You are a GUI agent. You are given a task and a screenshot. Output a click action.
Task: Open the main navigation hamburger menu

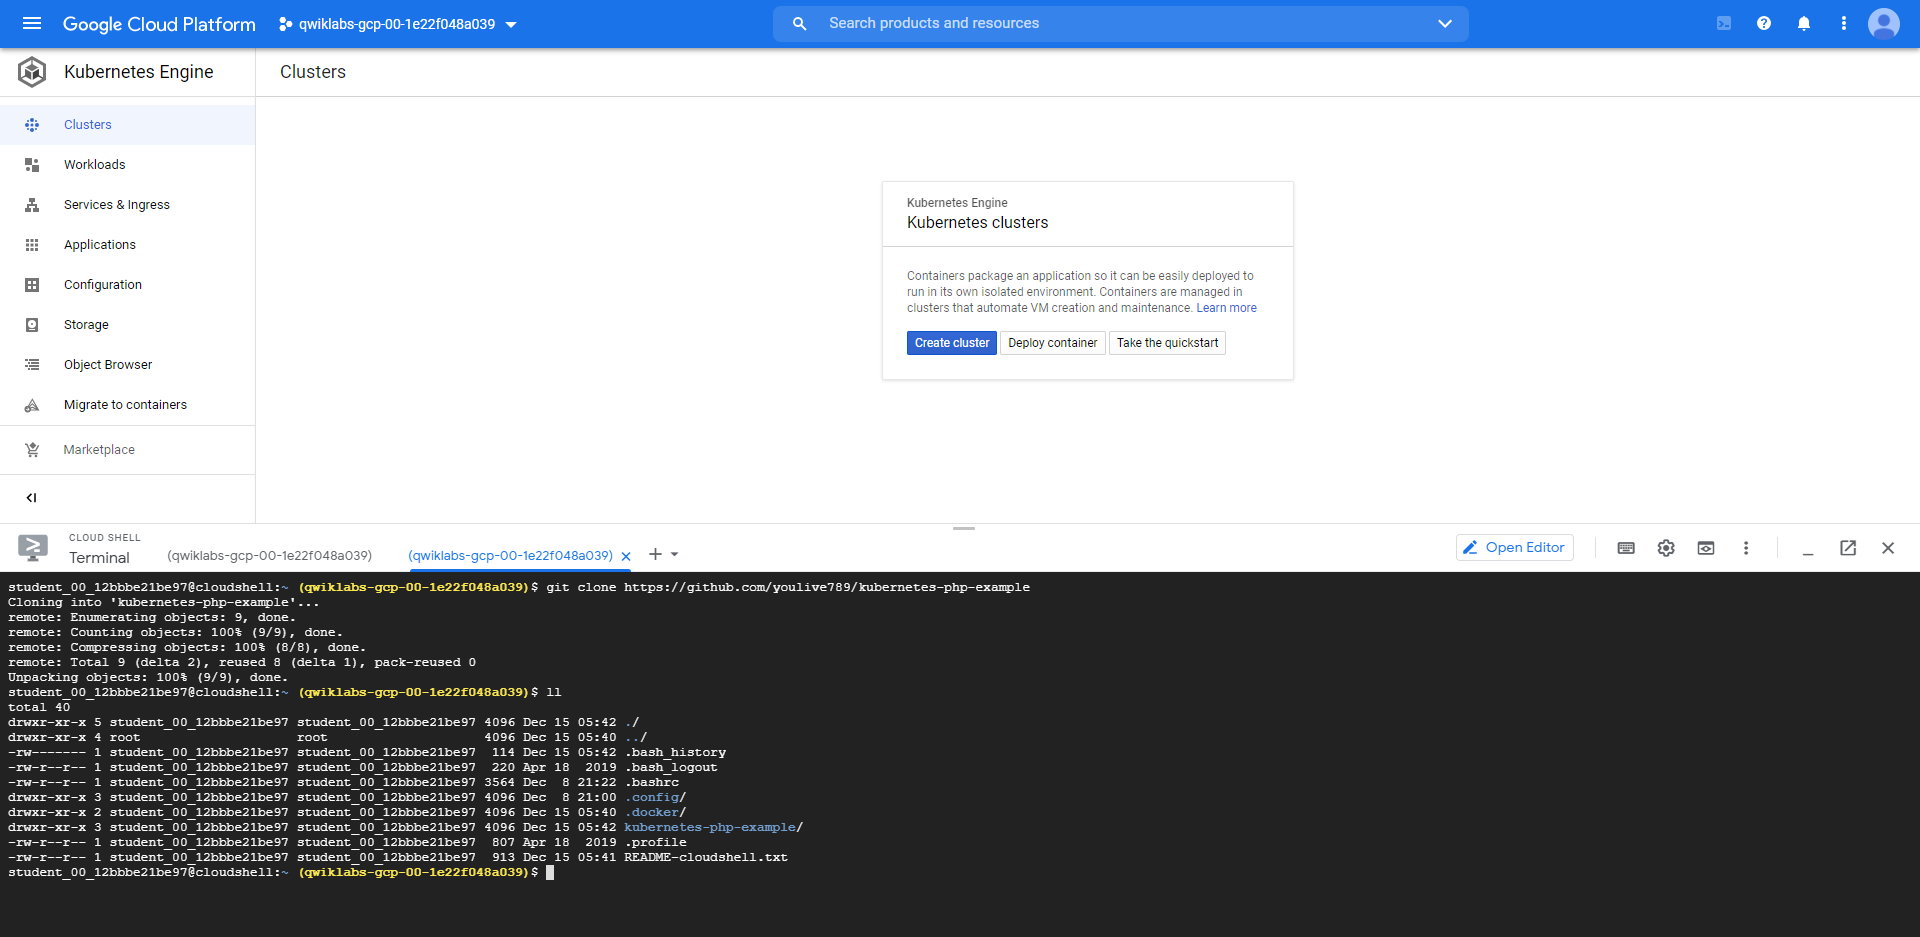[32, 23]
